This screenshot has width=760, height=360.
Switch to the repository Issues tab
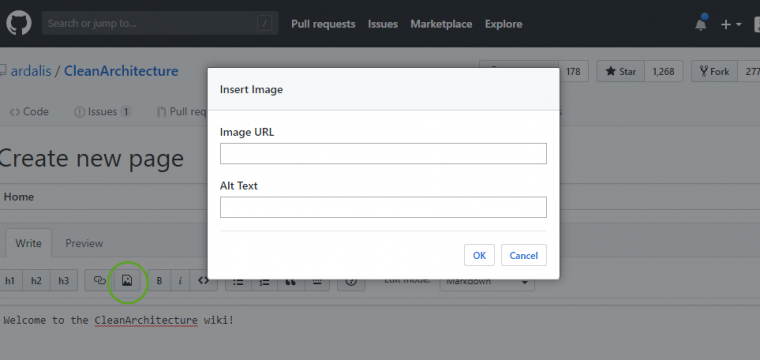click(102, 112)
